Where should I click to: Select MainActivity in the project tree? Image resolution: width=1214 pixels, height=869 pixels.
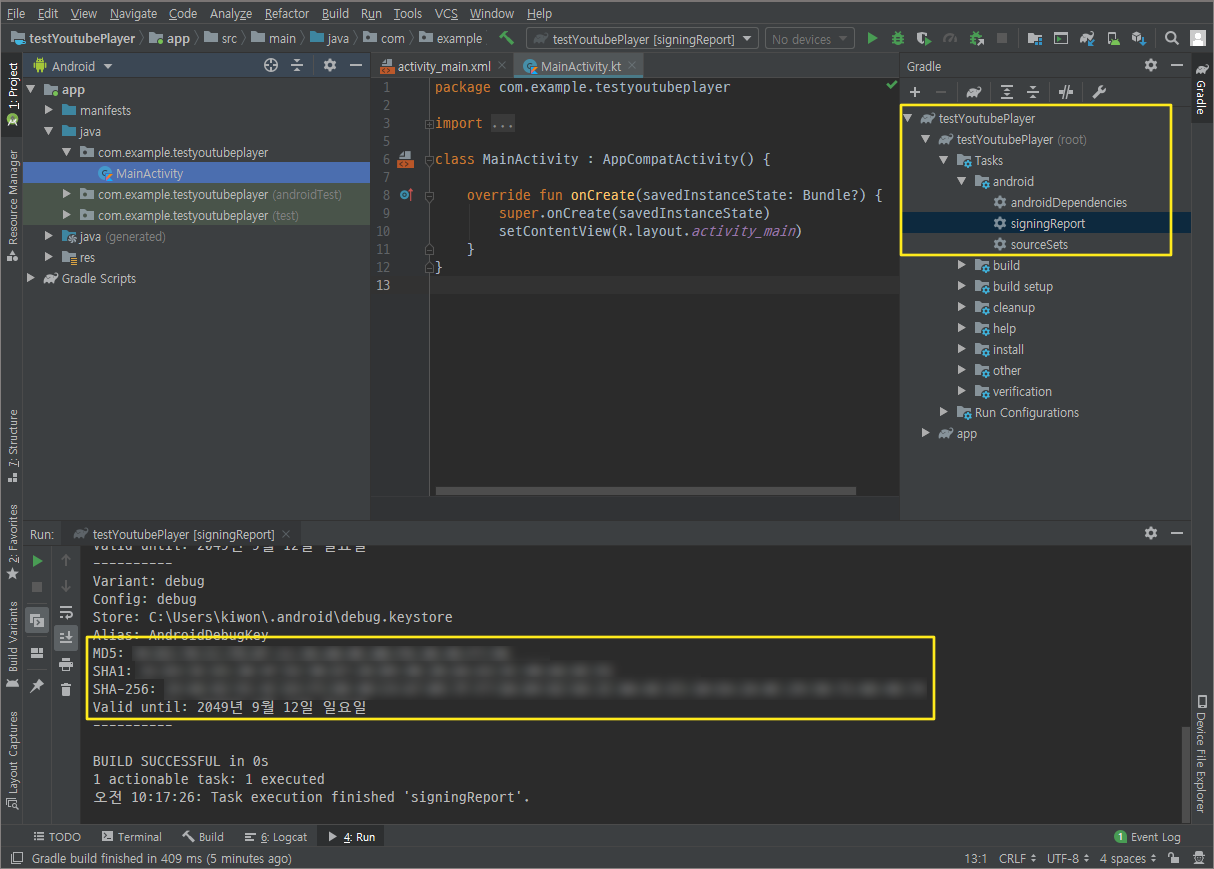pyautogui.click(x=150, y=173)
